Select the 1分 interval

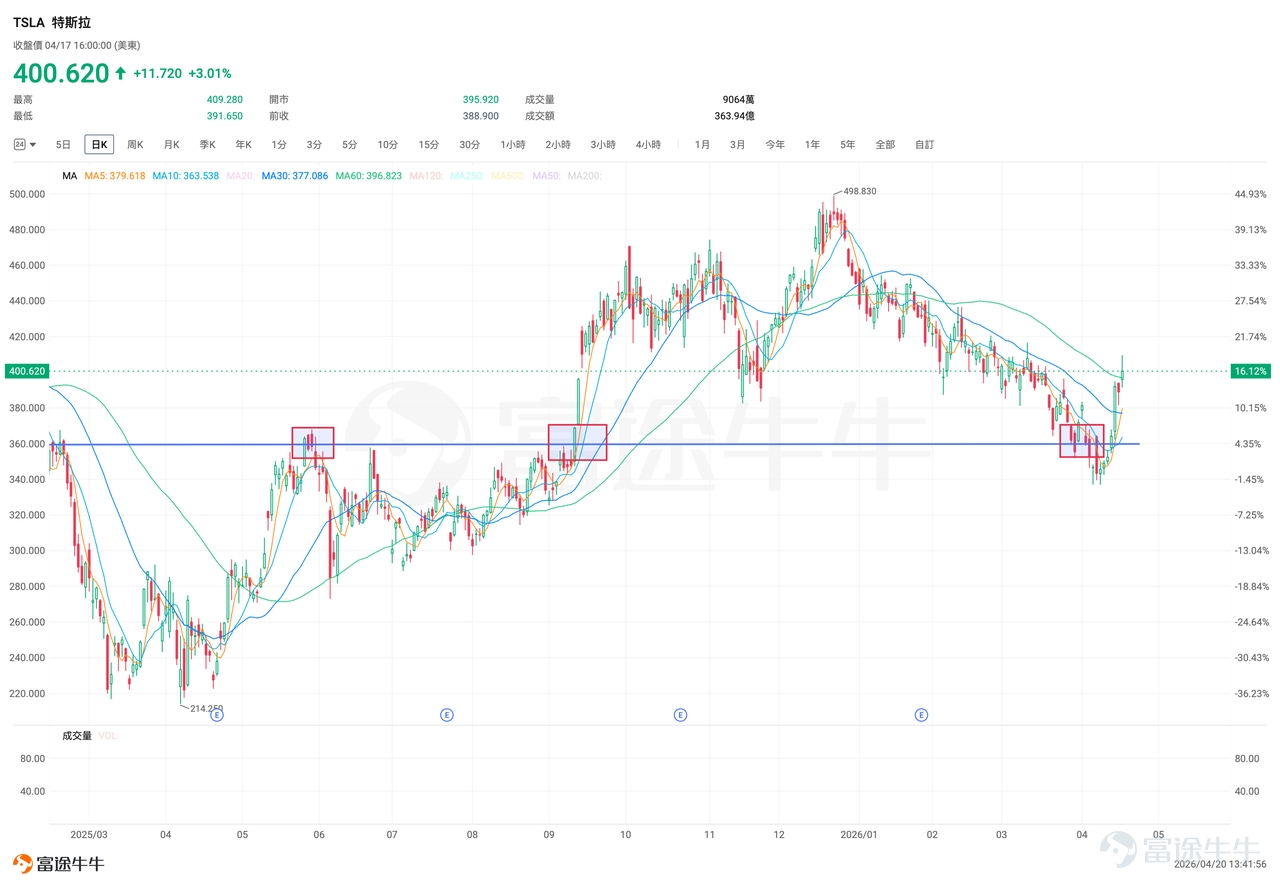279,145
